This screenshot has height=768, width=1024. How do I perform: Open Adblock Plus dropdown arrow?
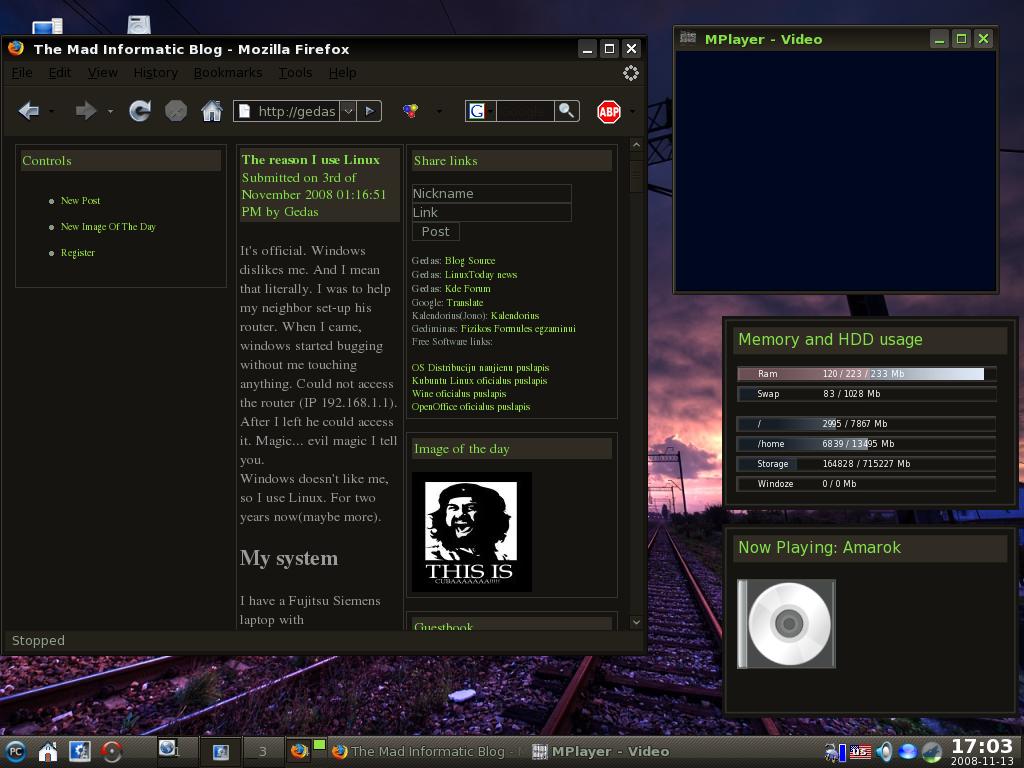click(632, 112)
